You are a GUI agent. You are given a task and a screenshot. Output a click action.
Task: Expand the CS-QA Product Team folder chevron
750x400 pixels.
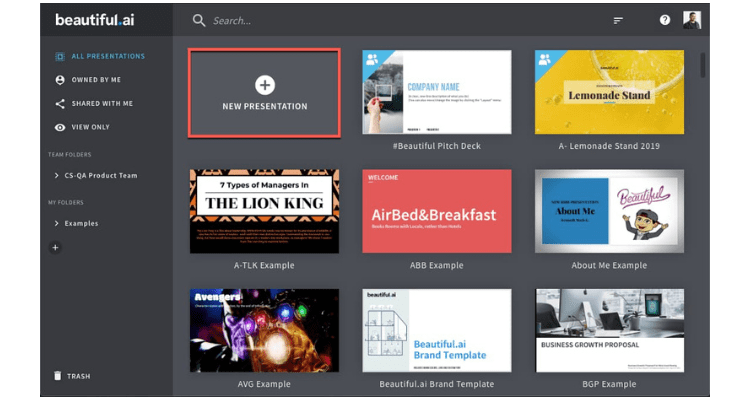point(56,176)
